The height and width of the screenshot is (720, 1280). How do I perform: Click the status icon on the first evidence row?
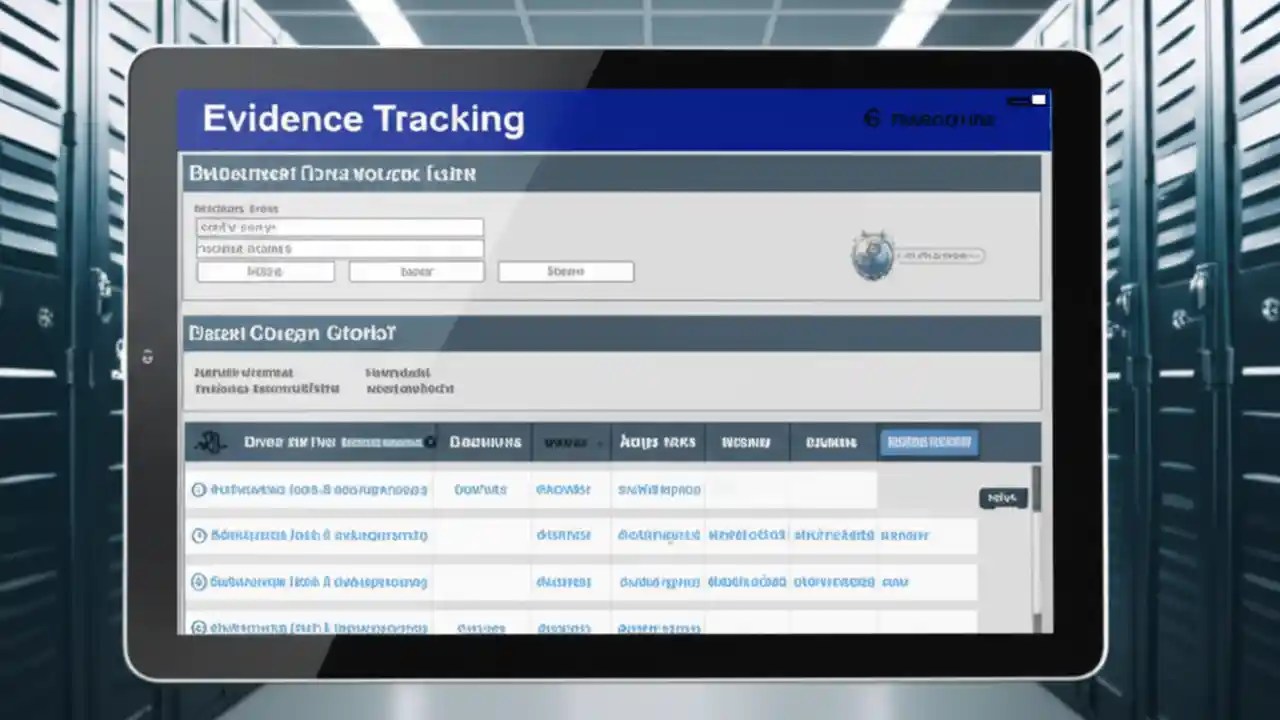[x=198, y=489]
